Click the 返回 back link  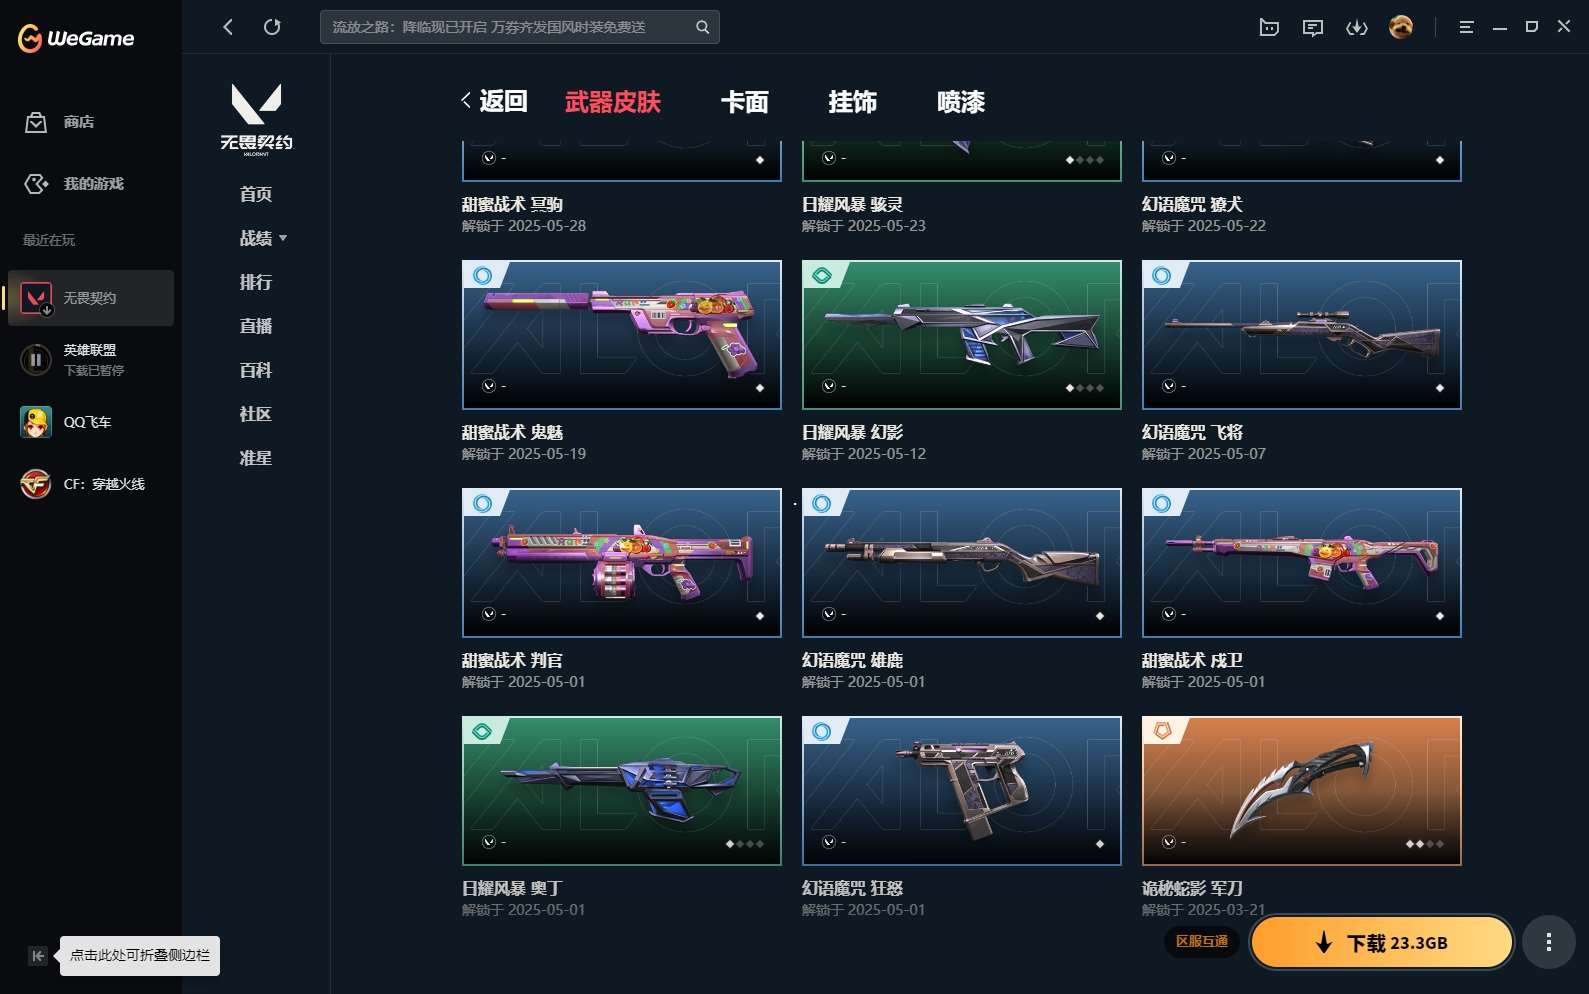(x=494, y=101)
